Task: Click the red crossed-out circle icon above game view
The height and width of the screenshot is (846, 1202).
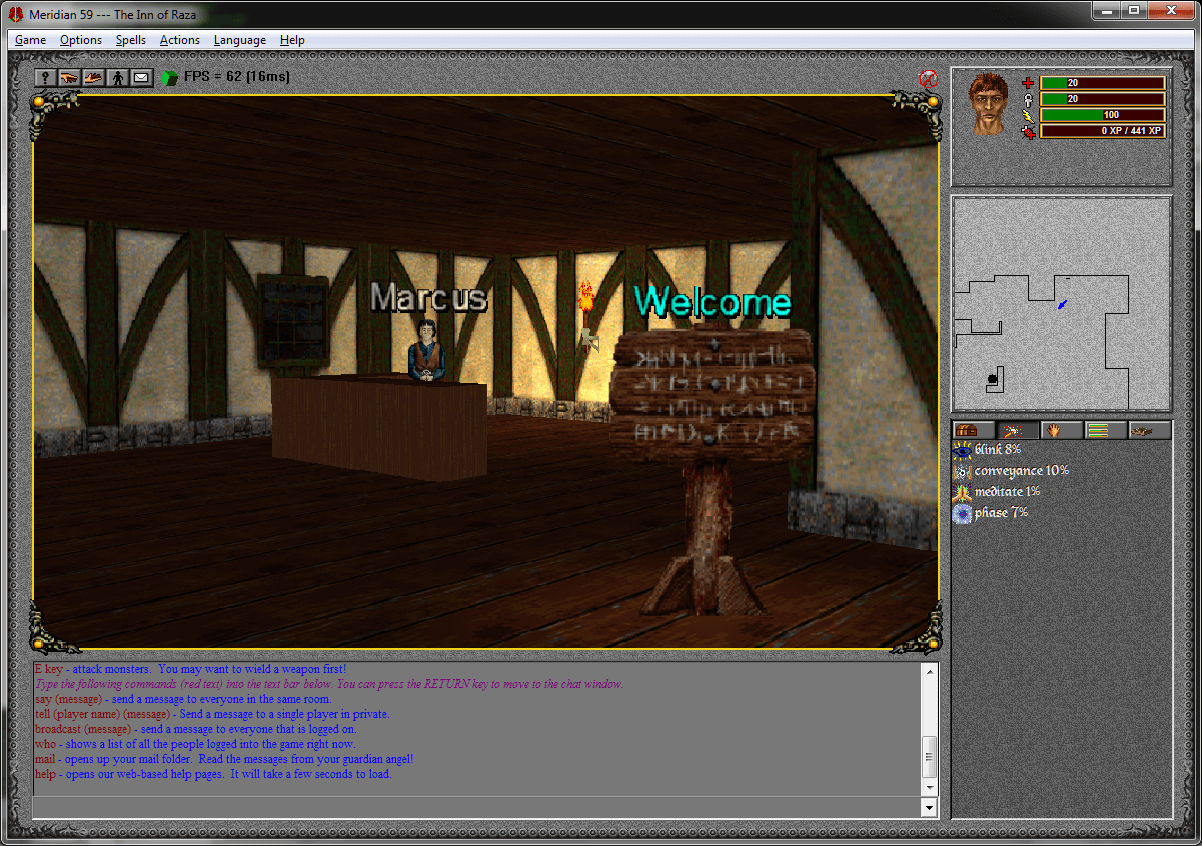Action: 928,78
